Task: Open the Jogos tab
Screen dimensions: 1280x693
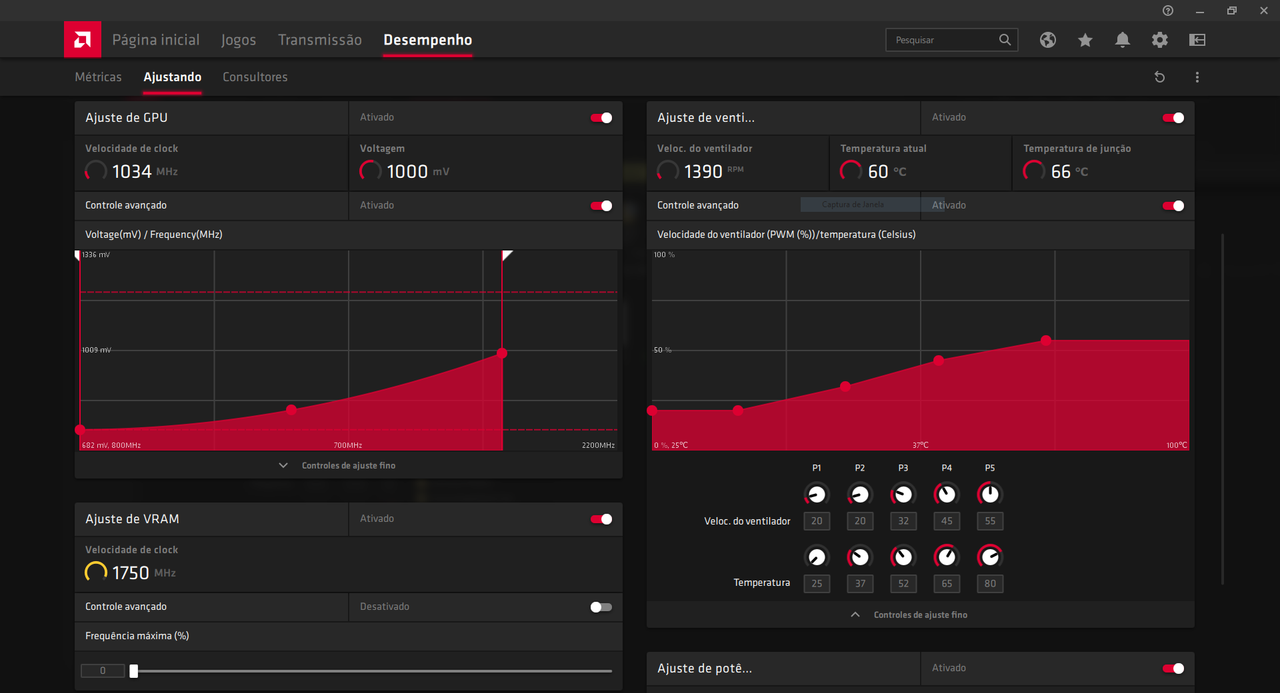Action: click(239, 40)
